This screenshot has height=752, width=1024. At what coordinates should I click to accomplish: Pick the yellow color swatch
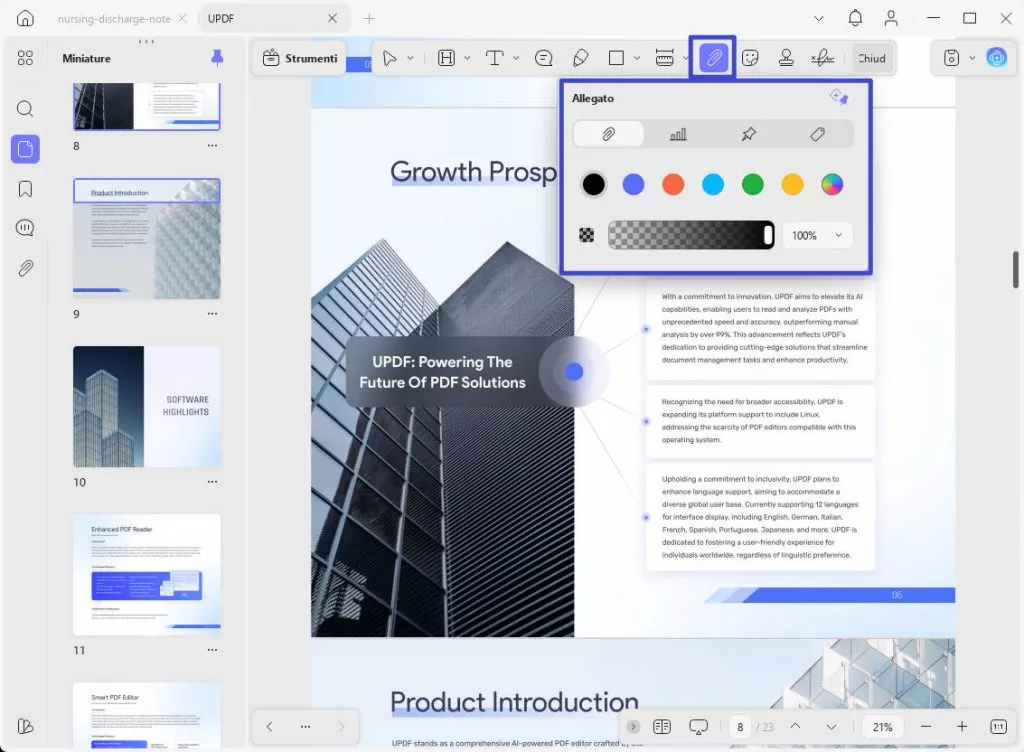[x=792, y=185]
